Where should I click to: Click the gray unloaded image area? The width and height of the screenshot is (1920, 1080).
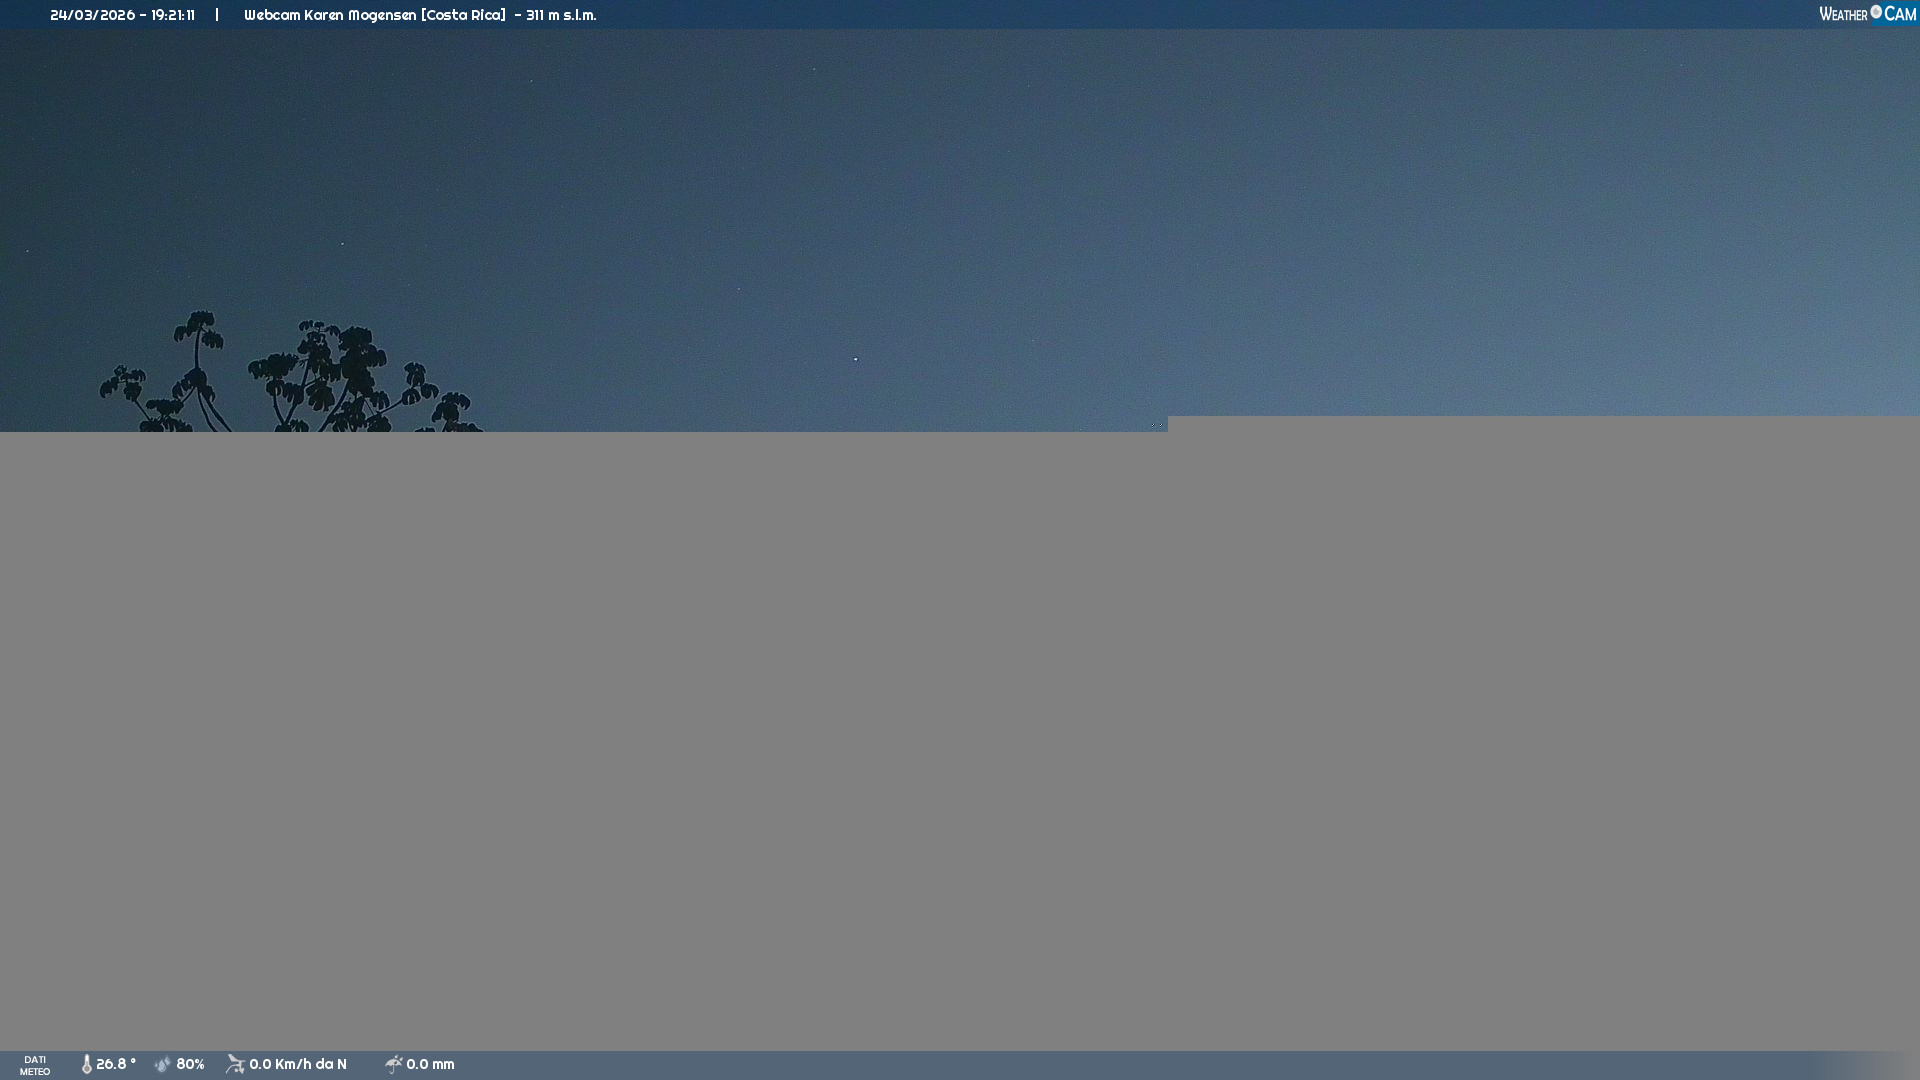tap(960, 740)
